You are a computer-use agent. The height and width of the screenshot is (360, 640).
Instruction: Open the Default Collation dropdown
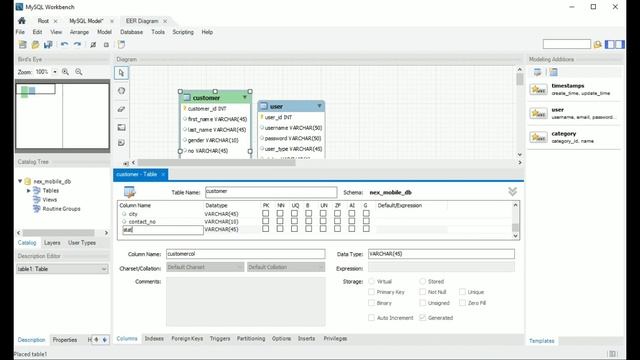click(x=286, y=267)
